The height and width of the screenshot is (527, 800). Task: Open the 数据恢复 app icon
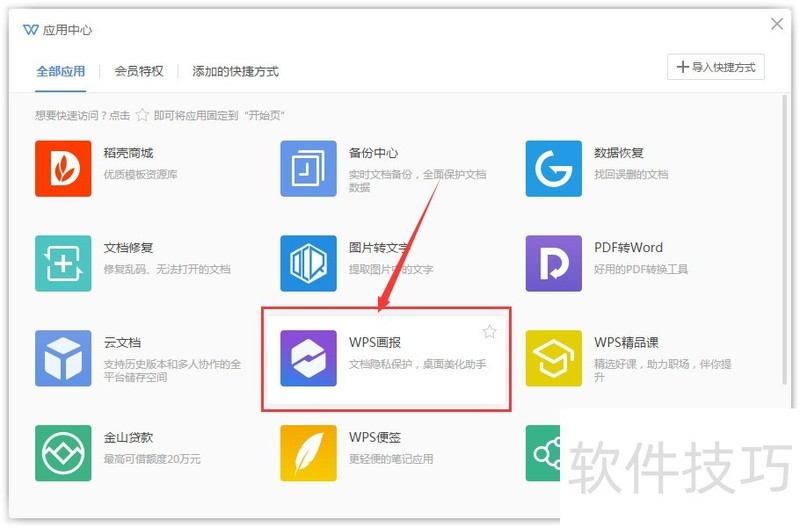(x=554, y=168)
